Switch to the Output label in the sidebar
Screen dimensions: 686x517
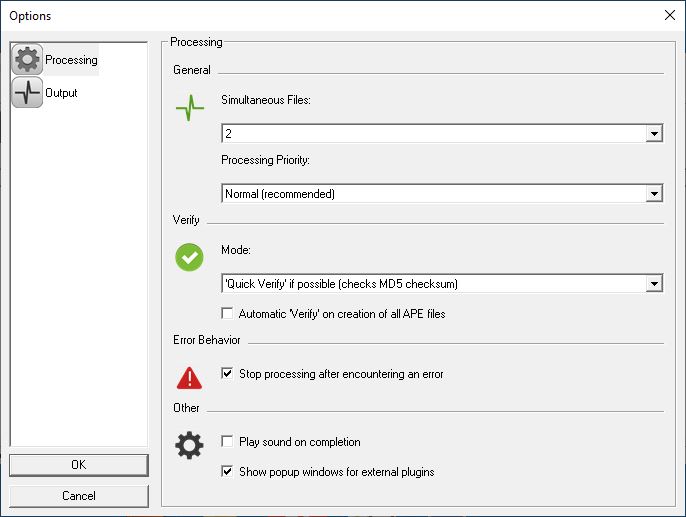(x=61, y=93)
